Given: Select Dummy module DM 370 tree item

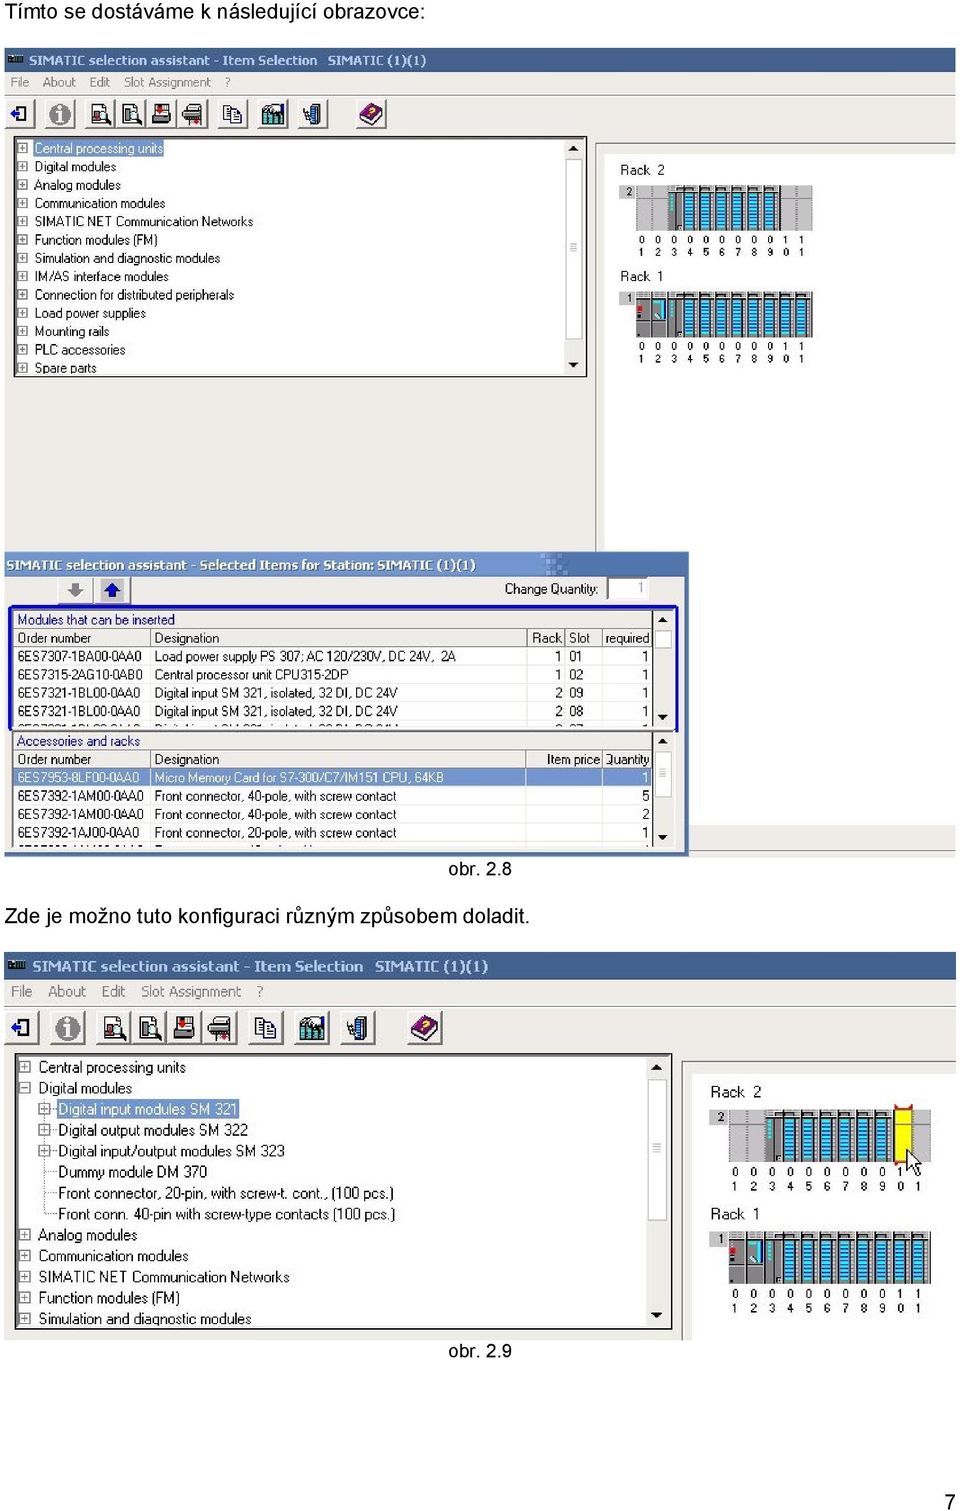Looking at the screenshot, I should click(x=133, y=1172).
